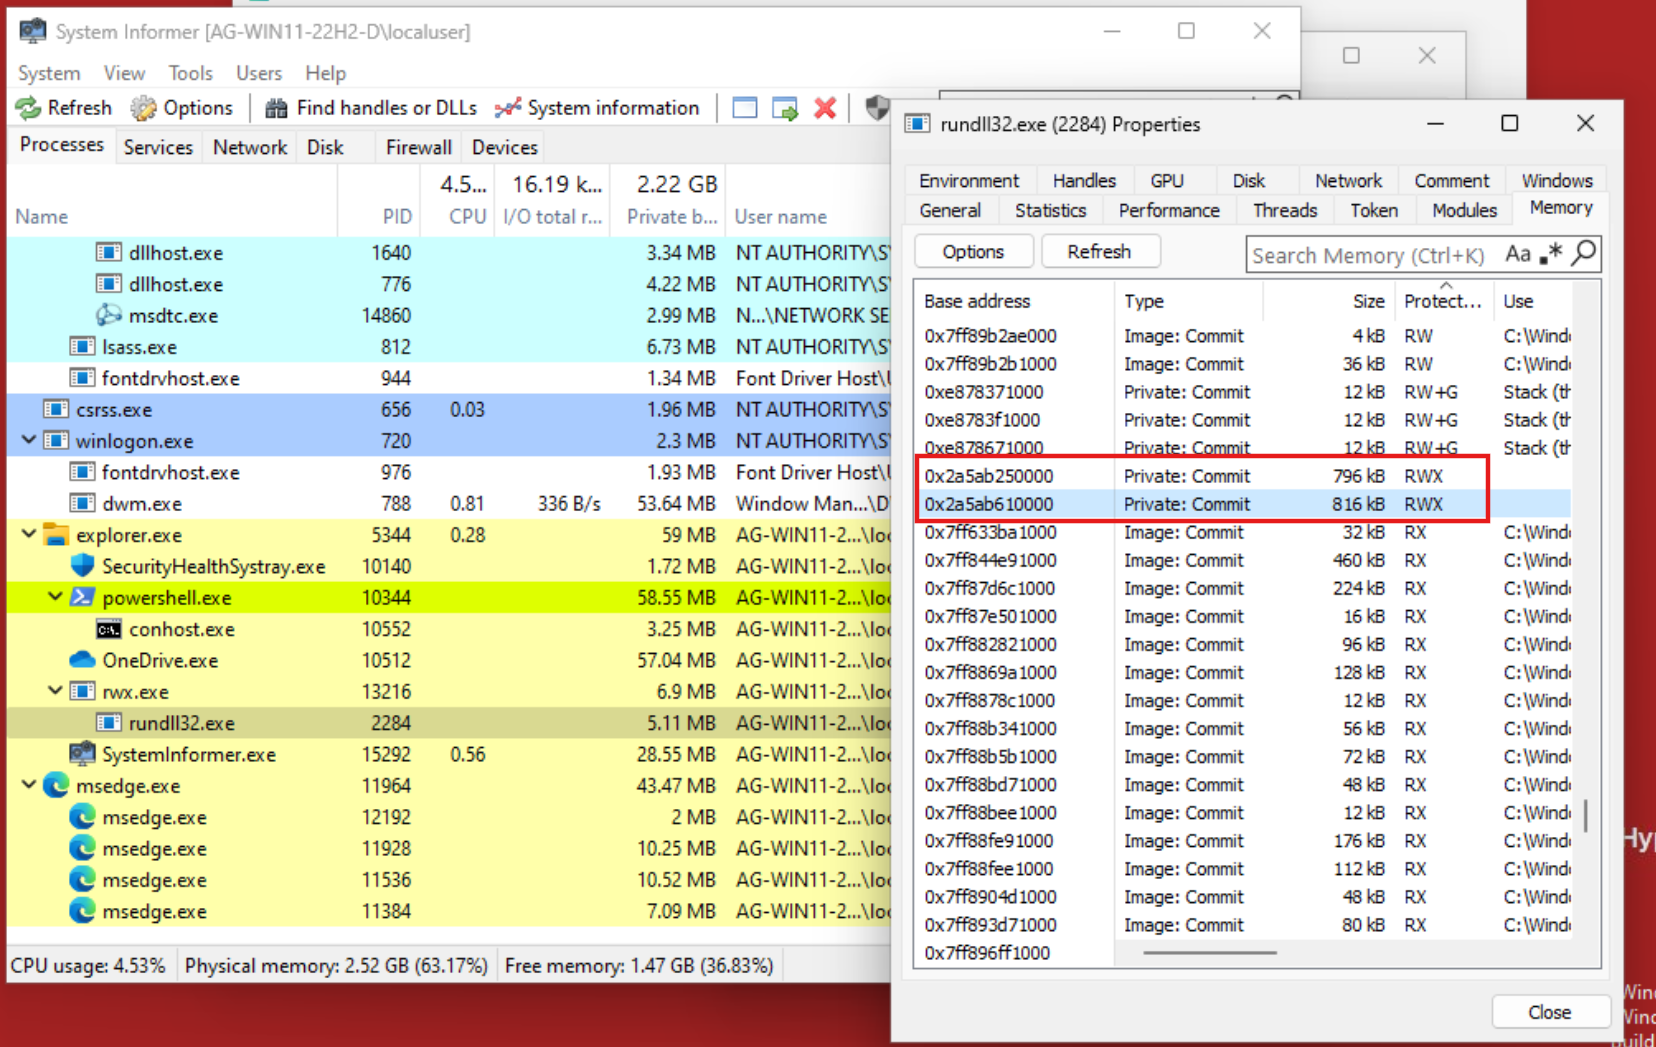Image resolution: width=1656 pixels, height=1047 pixels.
Task: Collapse the msedge.exe process tree
Action: [x=29, y=785]
